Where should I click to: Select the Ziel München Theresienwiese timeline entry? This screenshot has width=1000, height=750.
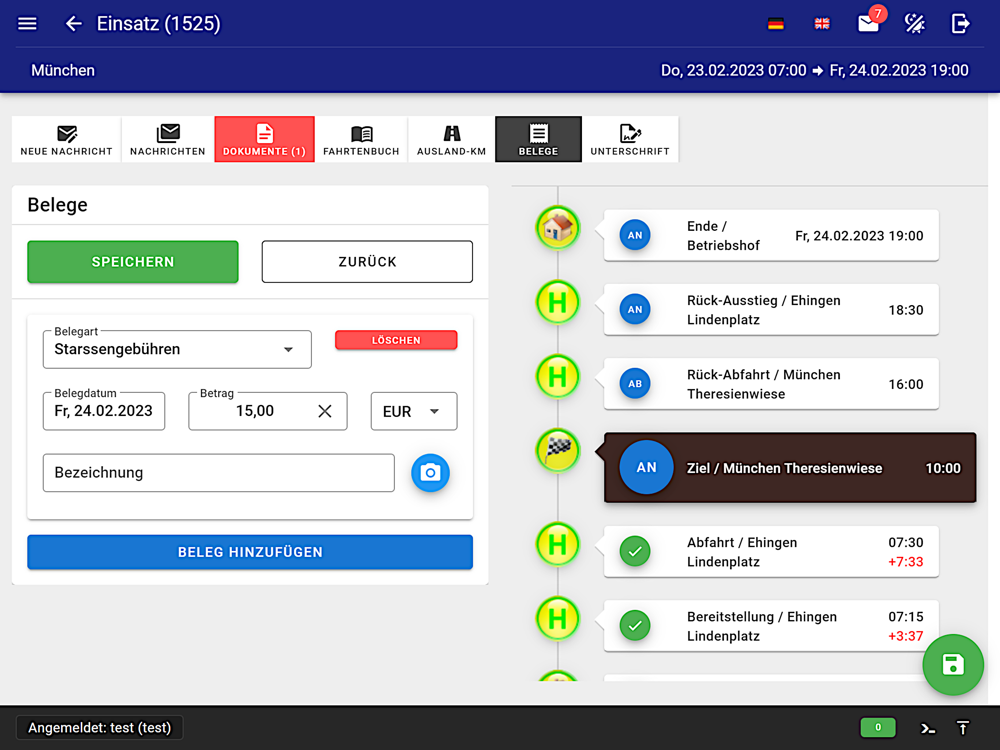click(x=789, y=468)
